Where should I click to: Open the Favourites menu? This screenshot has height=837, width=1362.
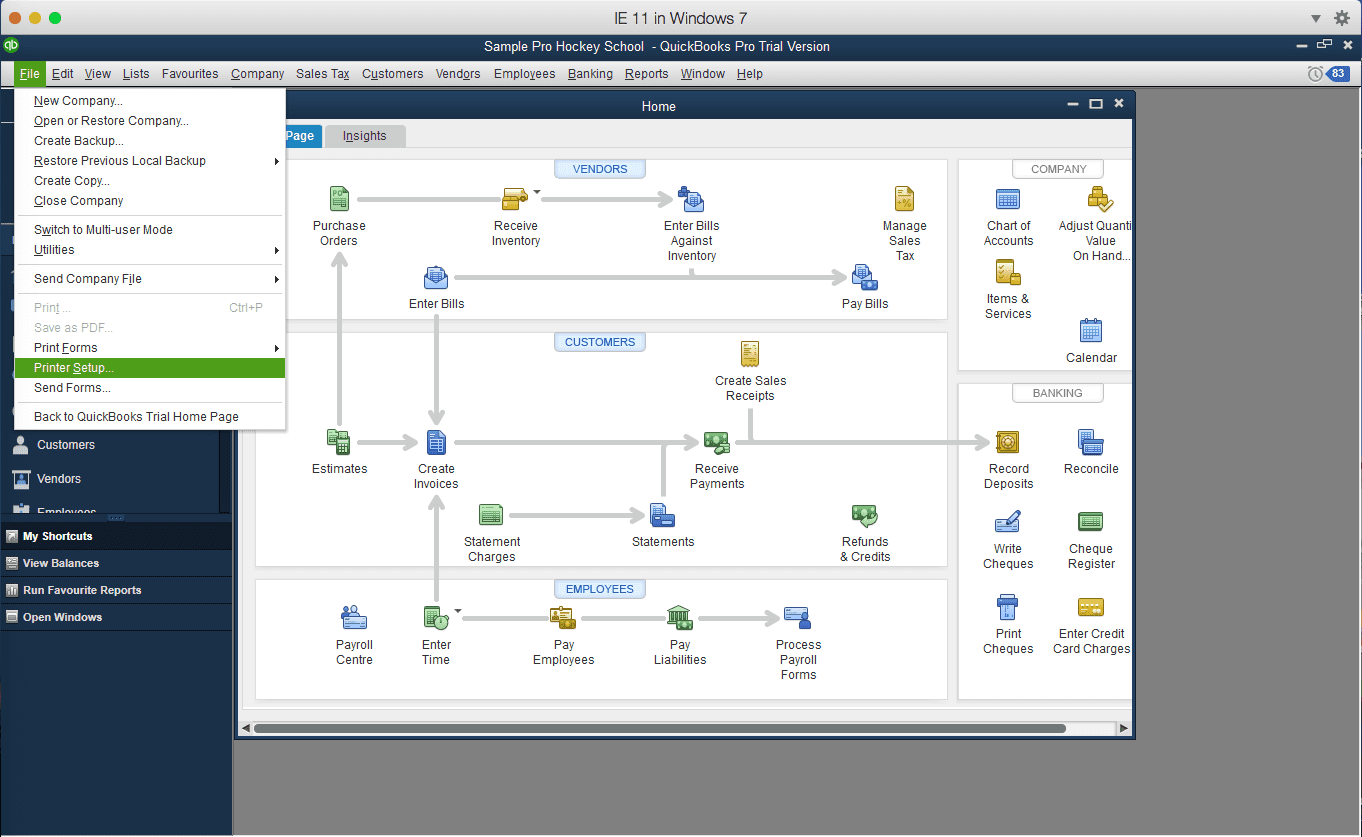coord(190,74)
